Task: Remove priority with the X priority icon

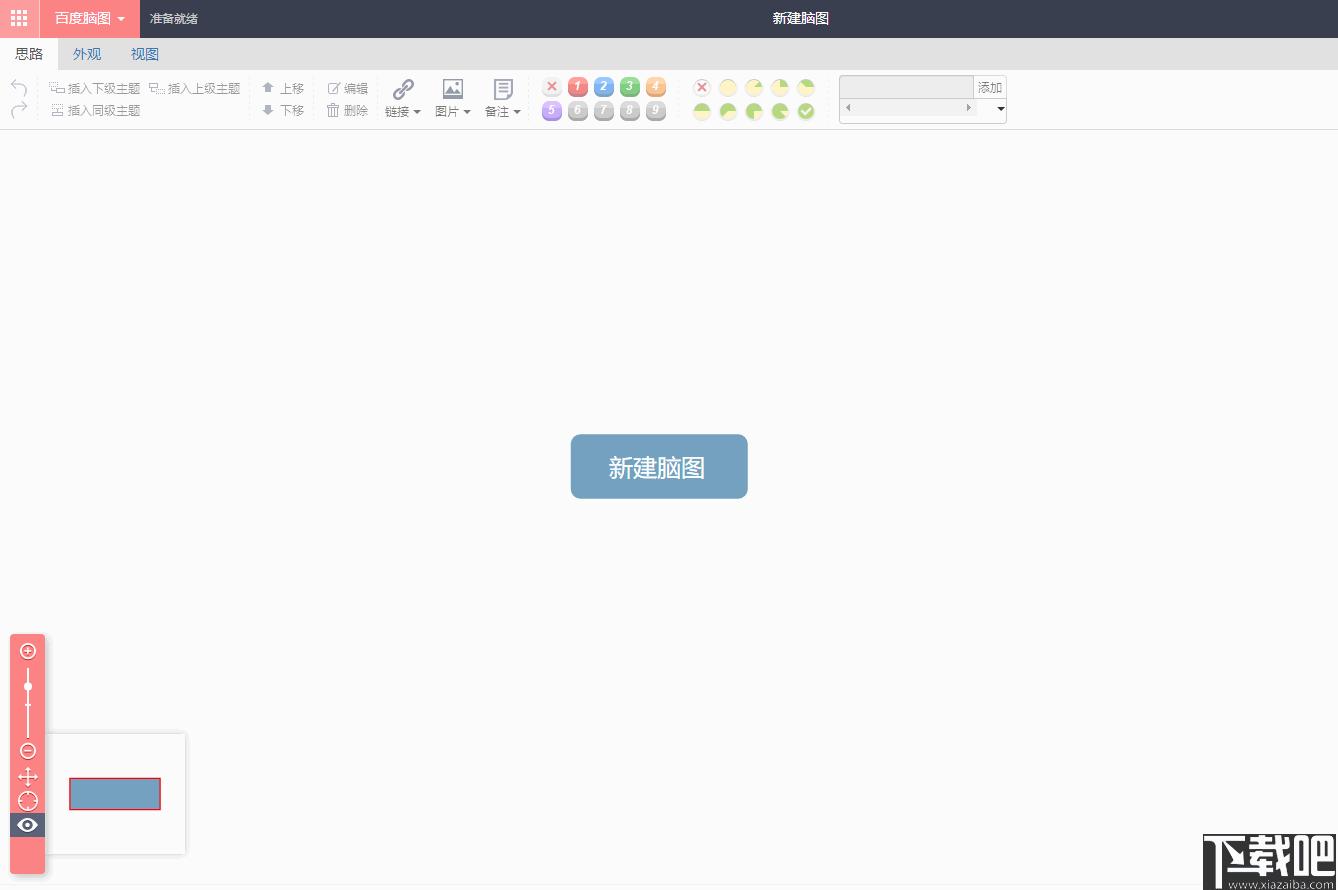Action: [x=552, y=87]
